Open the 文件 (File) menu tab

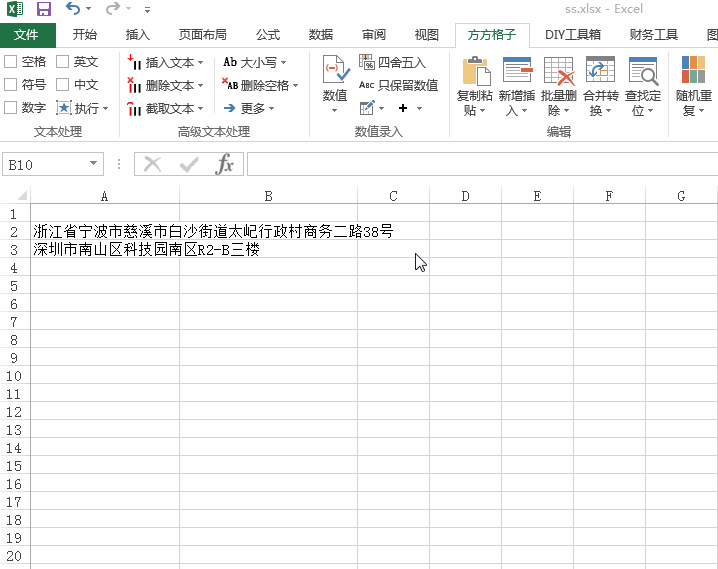[x=27, y=35]
